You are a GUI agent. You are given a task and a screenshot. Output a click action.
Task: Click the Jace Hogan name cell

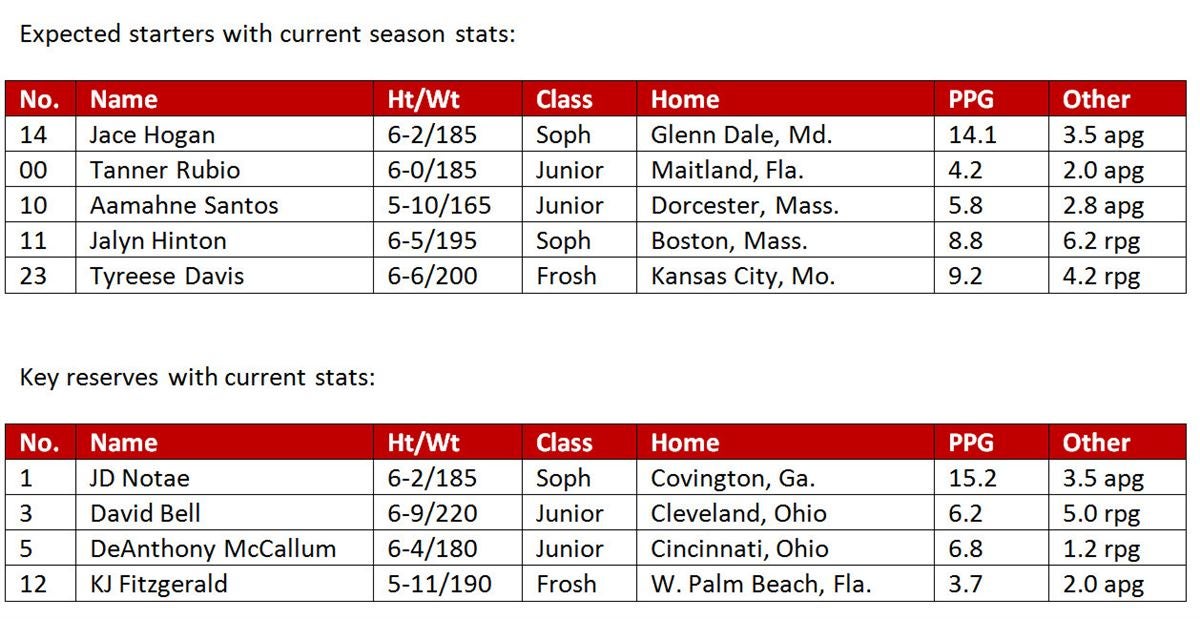pyautogui.click(x=225, y=135)
